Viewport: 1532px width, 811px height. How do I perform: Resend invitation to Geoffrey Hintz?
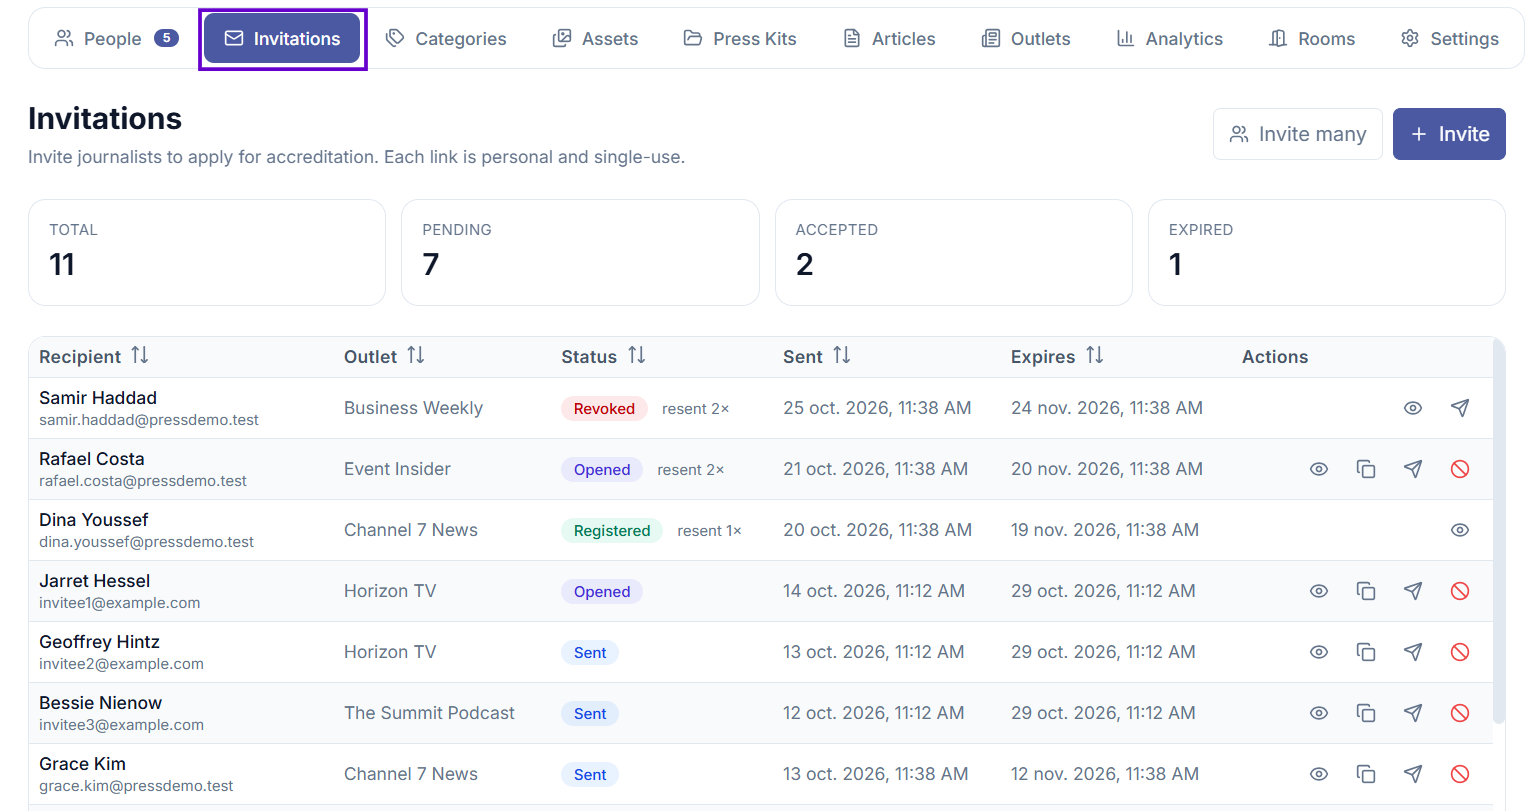(1413, 652)
